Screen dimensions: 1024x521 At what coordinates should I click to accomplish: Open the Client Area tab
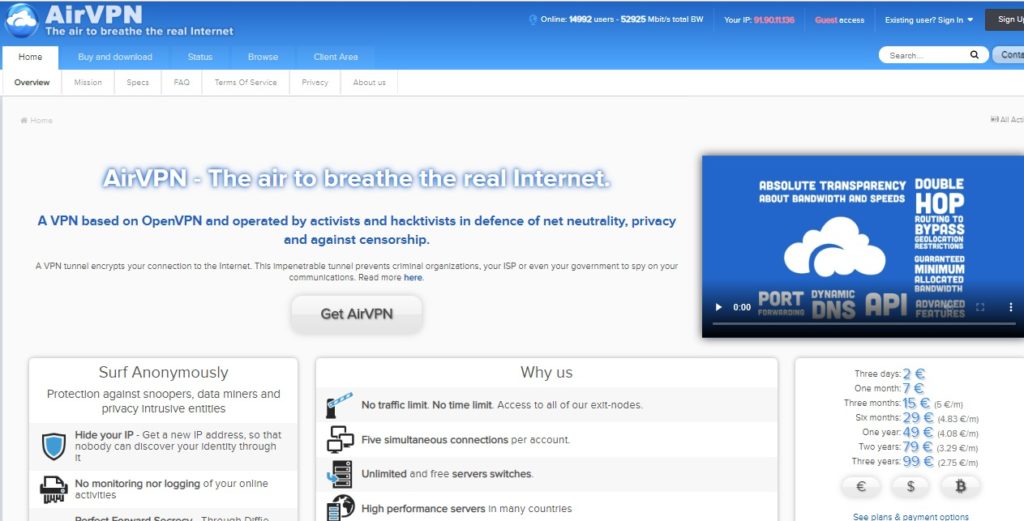tap(335, 57)
